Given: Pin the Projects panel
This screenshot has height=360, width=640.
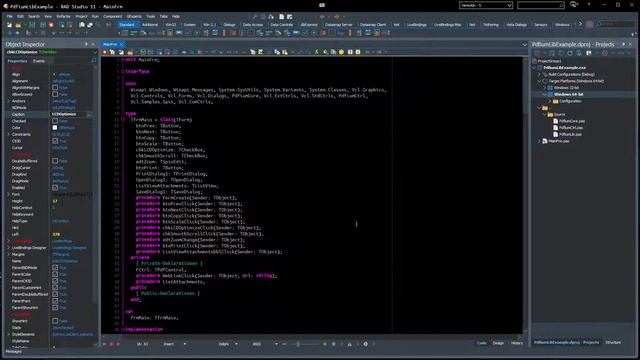Looking at the screenshot, I should tap(624, 44).
